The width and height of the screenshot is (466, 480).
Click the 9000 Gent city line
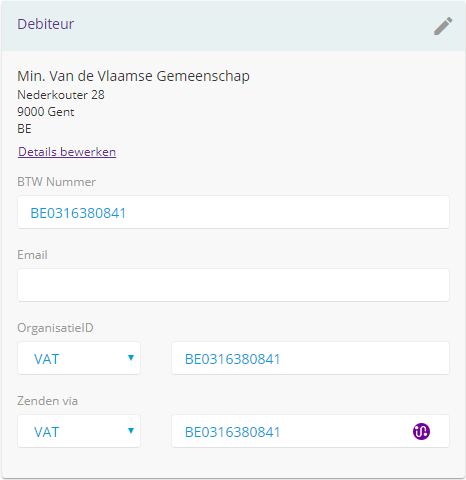coord(46,112)
